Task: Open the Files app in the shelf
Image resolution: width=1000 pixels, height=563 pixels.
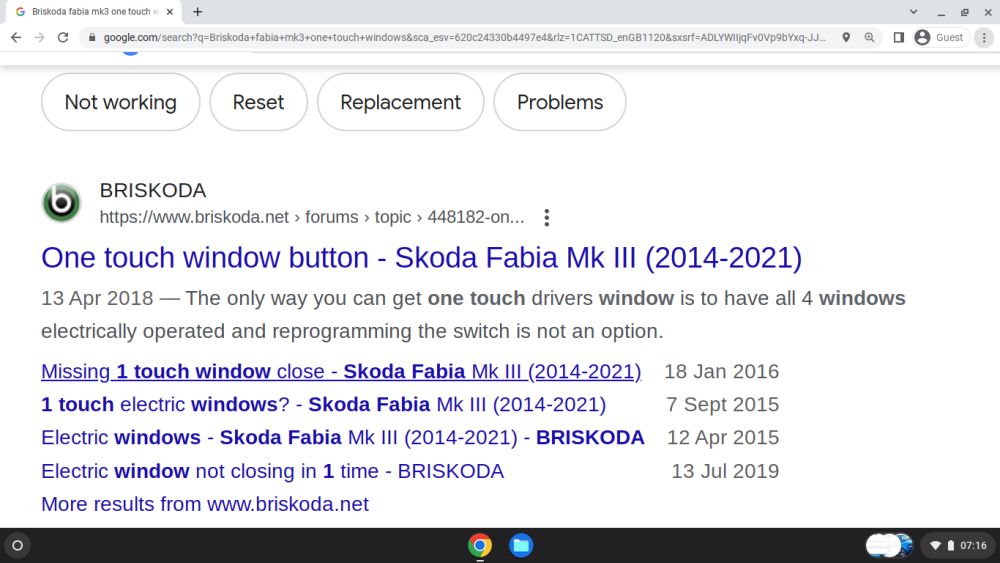Action: point(521,546)
